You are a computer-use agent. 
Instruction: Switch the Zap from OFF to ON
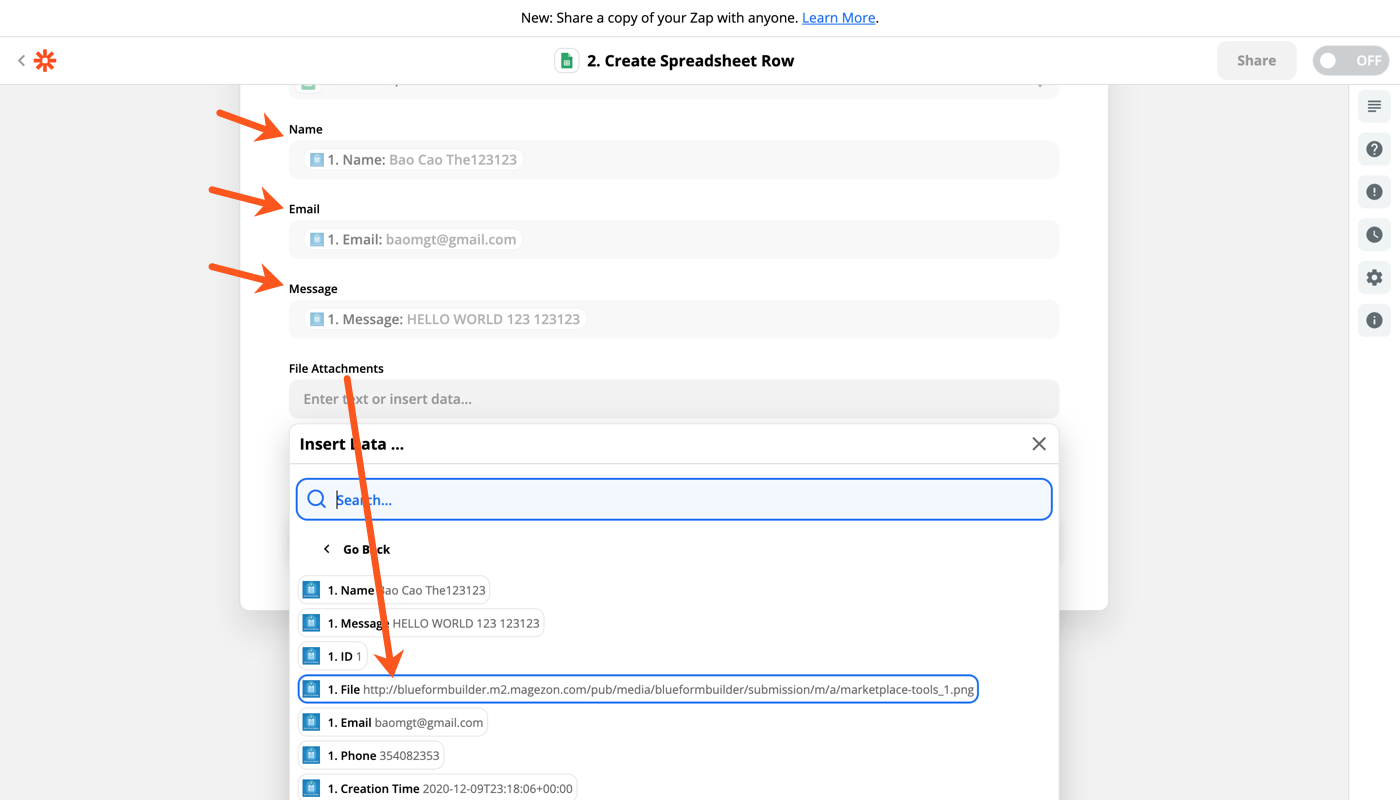click(1350, 60)
